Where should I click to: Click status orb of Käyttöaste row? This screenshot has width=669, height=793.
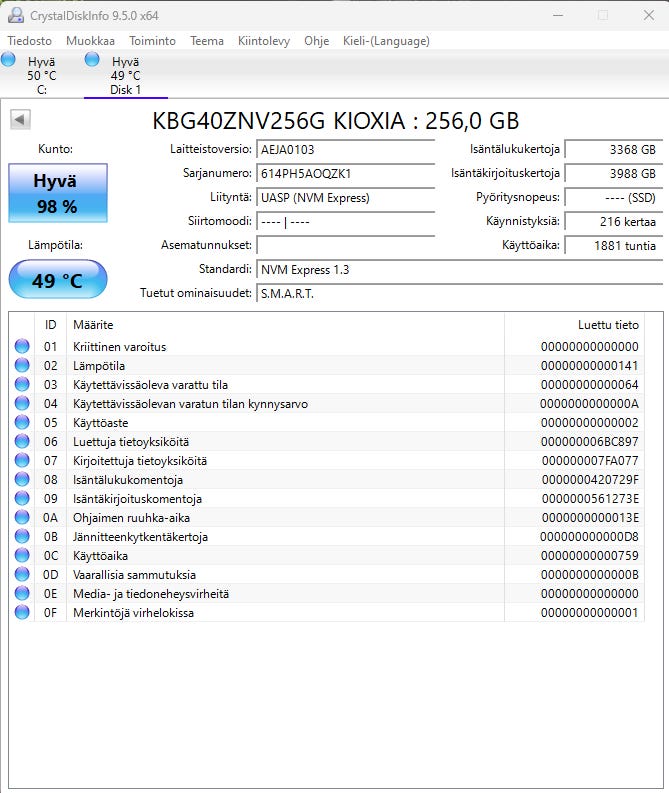coord(22,422)
